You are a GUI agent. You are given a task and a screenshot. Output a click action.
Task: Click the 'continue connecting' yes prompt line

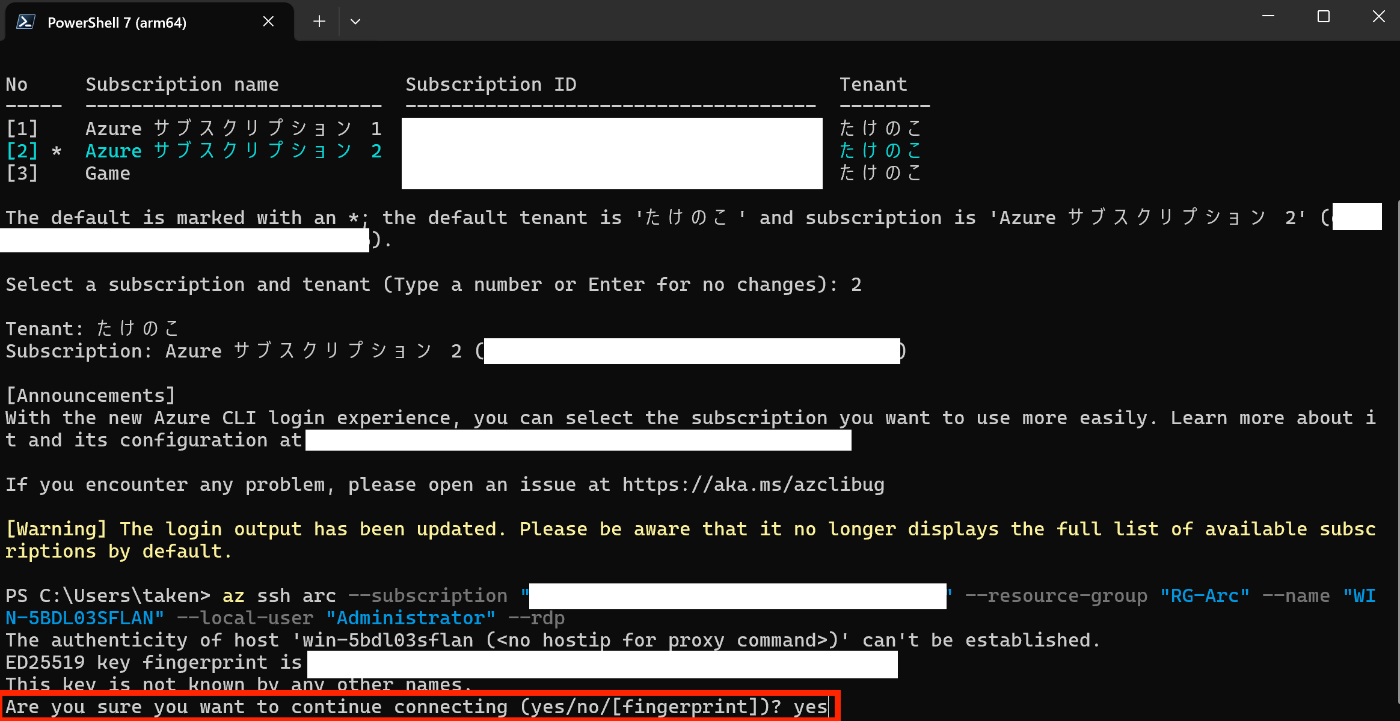(x=417, y=707)
